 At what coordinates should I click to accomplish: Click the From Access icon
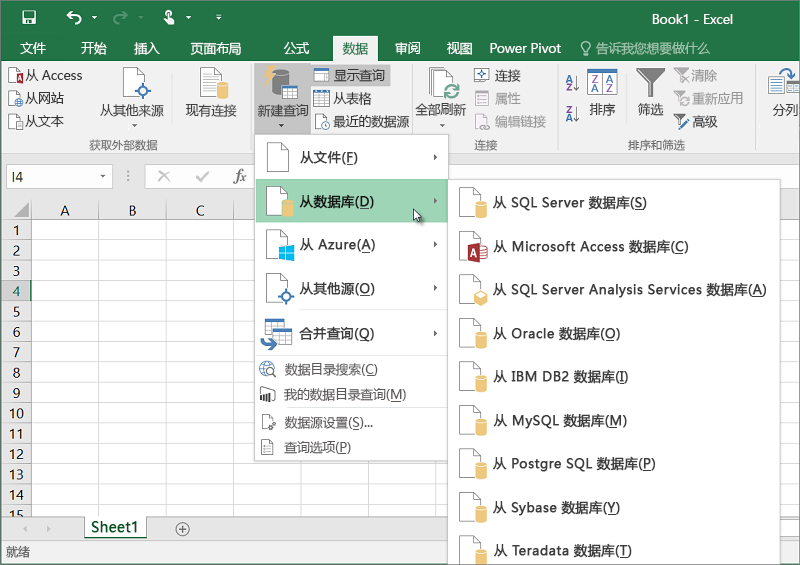(16, 76)
